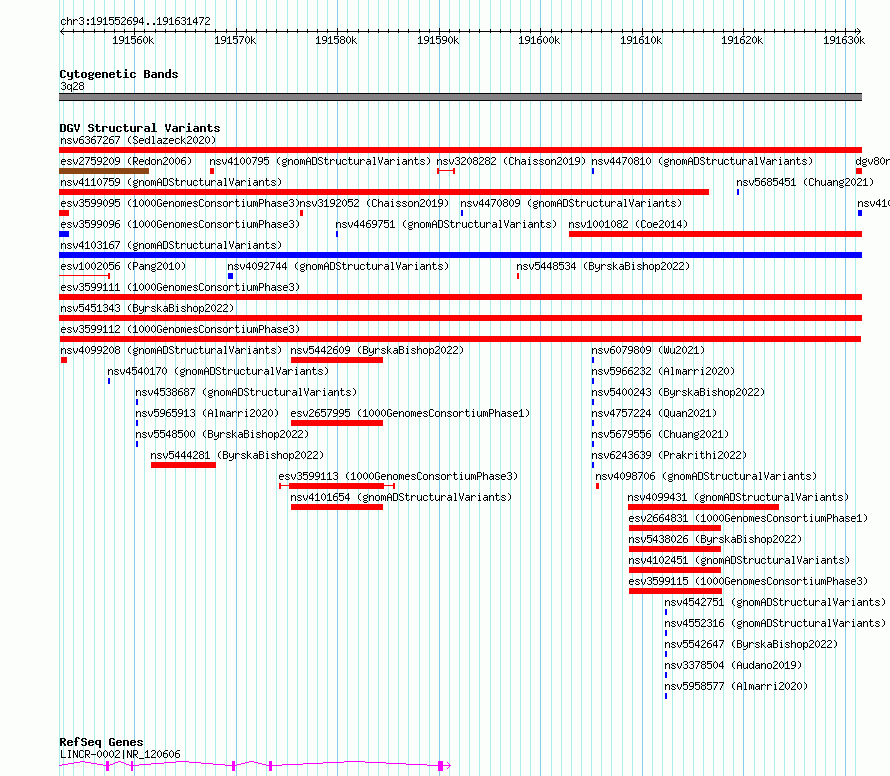Screen dimensions: 890x776
Task: Click esv3599115 1000Genomes label
Action: pos(748,581)
